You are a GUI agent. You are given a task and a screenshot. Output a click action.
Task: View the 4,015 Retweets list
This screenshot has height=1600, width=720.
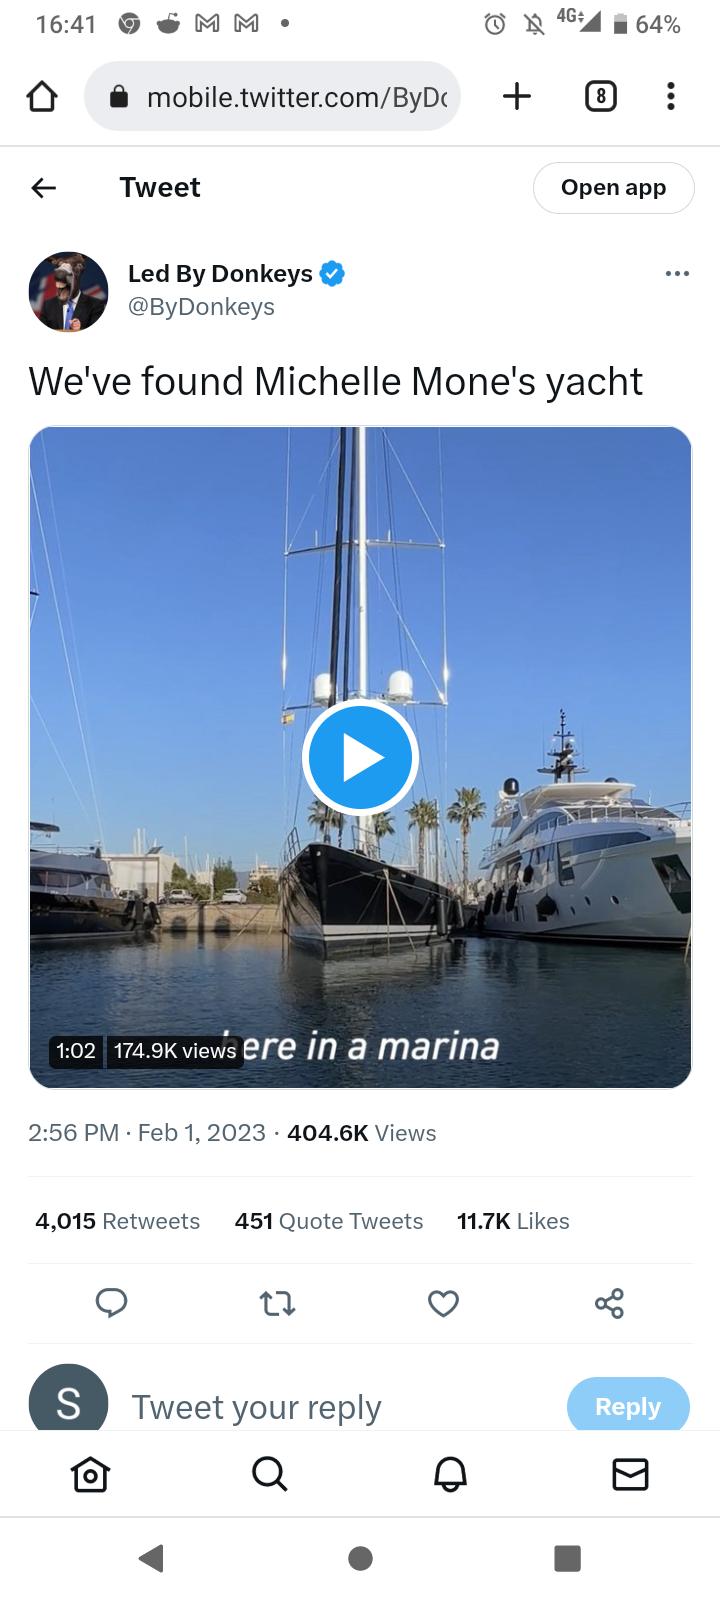[117, 1220]
